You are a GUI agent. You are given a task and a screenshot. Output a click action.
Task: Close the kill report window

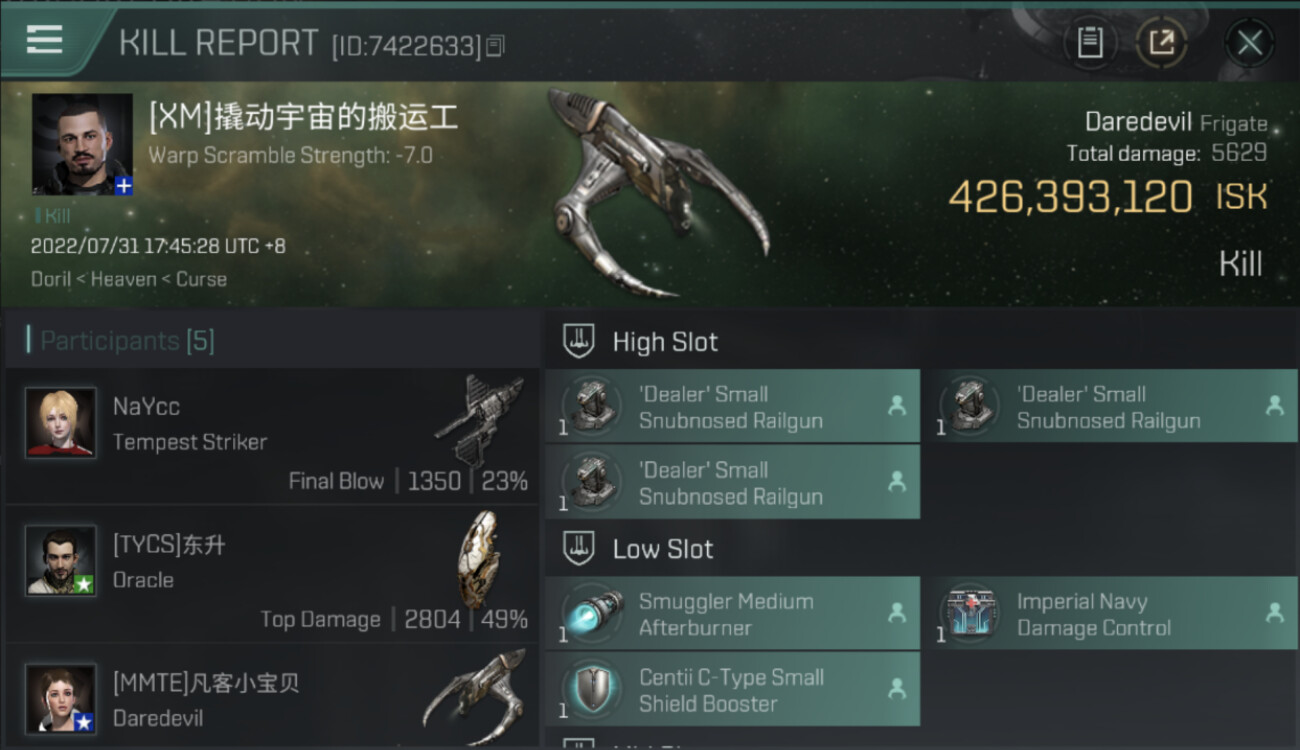[1249, 43]
